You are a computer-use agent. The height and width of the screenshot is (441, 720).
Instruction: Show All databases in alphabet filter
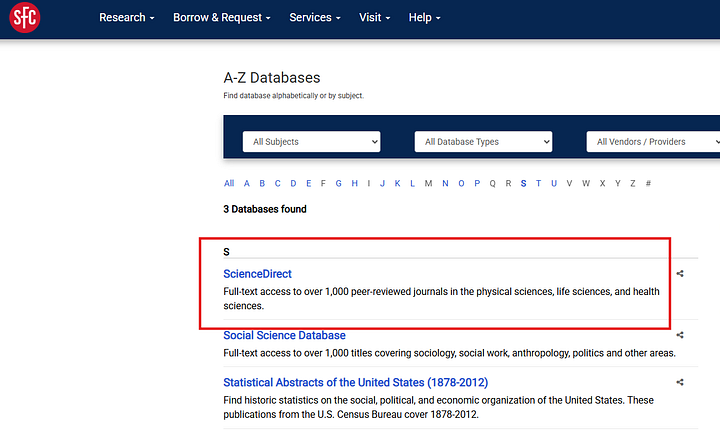(229, 183)
